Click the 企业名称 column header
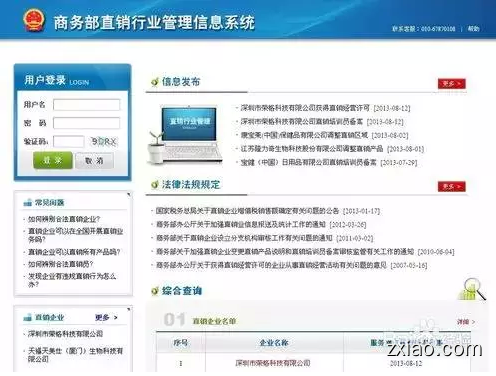The width and height of the screenshot is (496, 376). point(274,343)
